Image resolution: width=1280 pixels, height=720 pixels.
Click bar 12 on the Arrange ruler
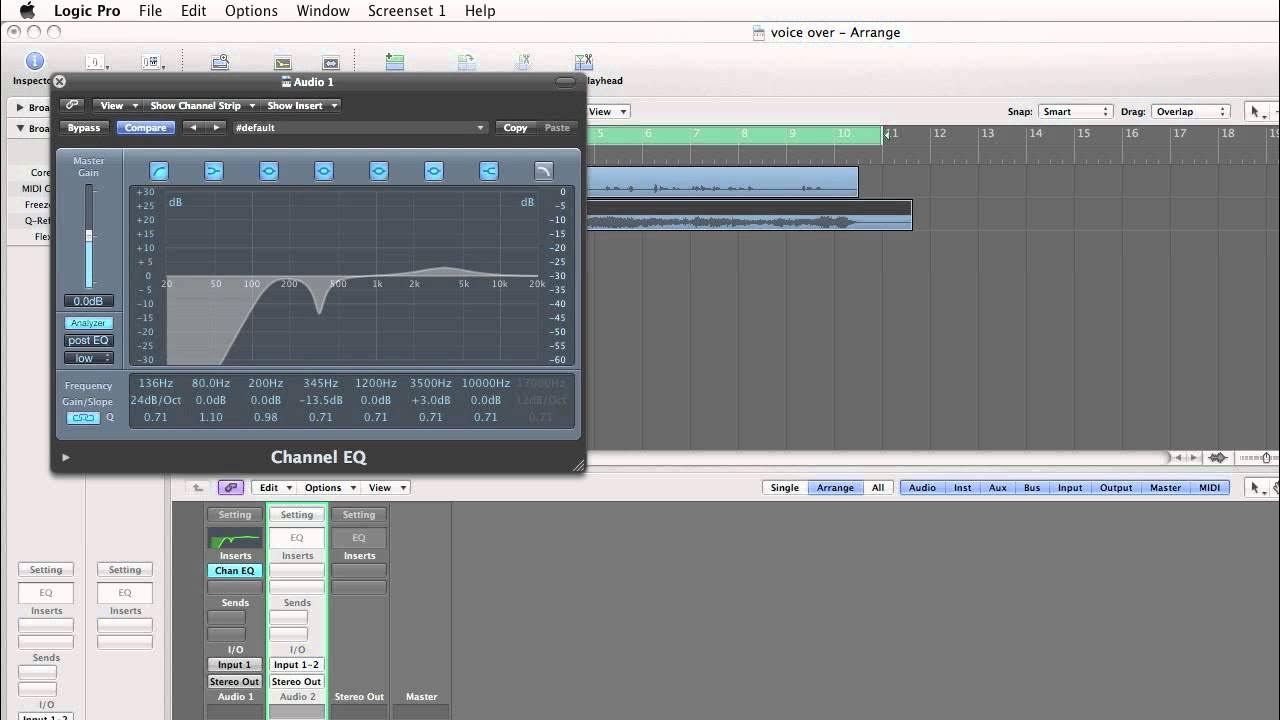[x=939, y=133]
